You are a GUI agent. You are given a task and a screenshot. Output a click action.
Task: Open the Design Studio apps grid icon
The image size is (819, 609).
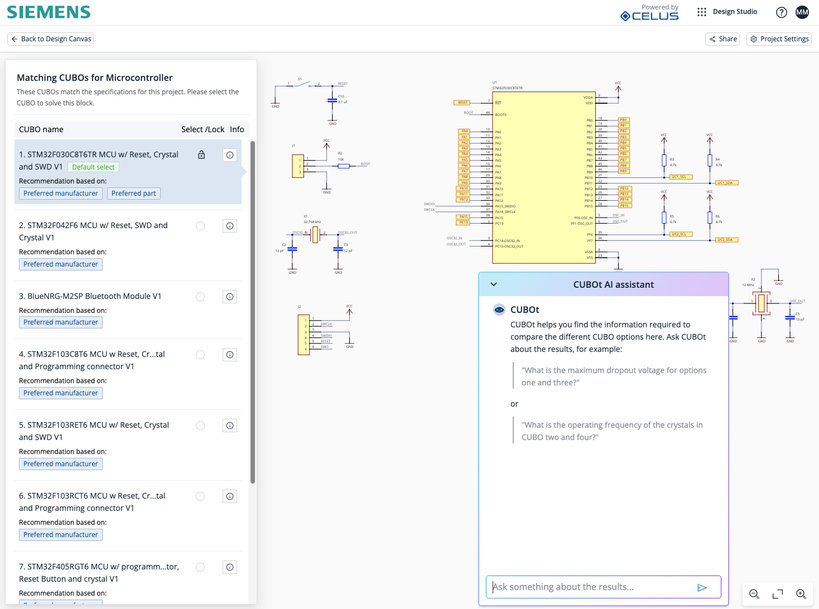click(x=701, y=12)
